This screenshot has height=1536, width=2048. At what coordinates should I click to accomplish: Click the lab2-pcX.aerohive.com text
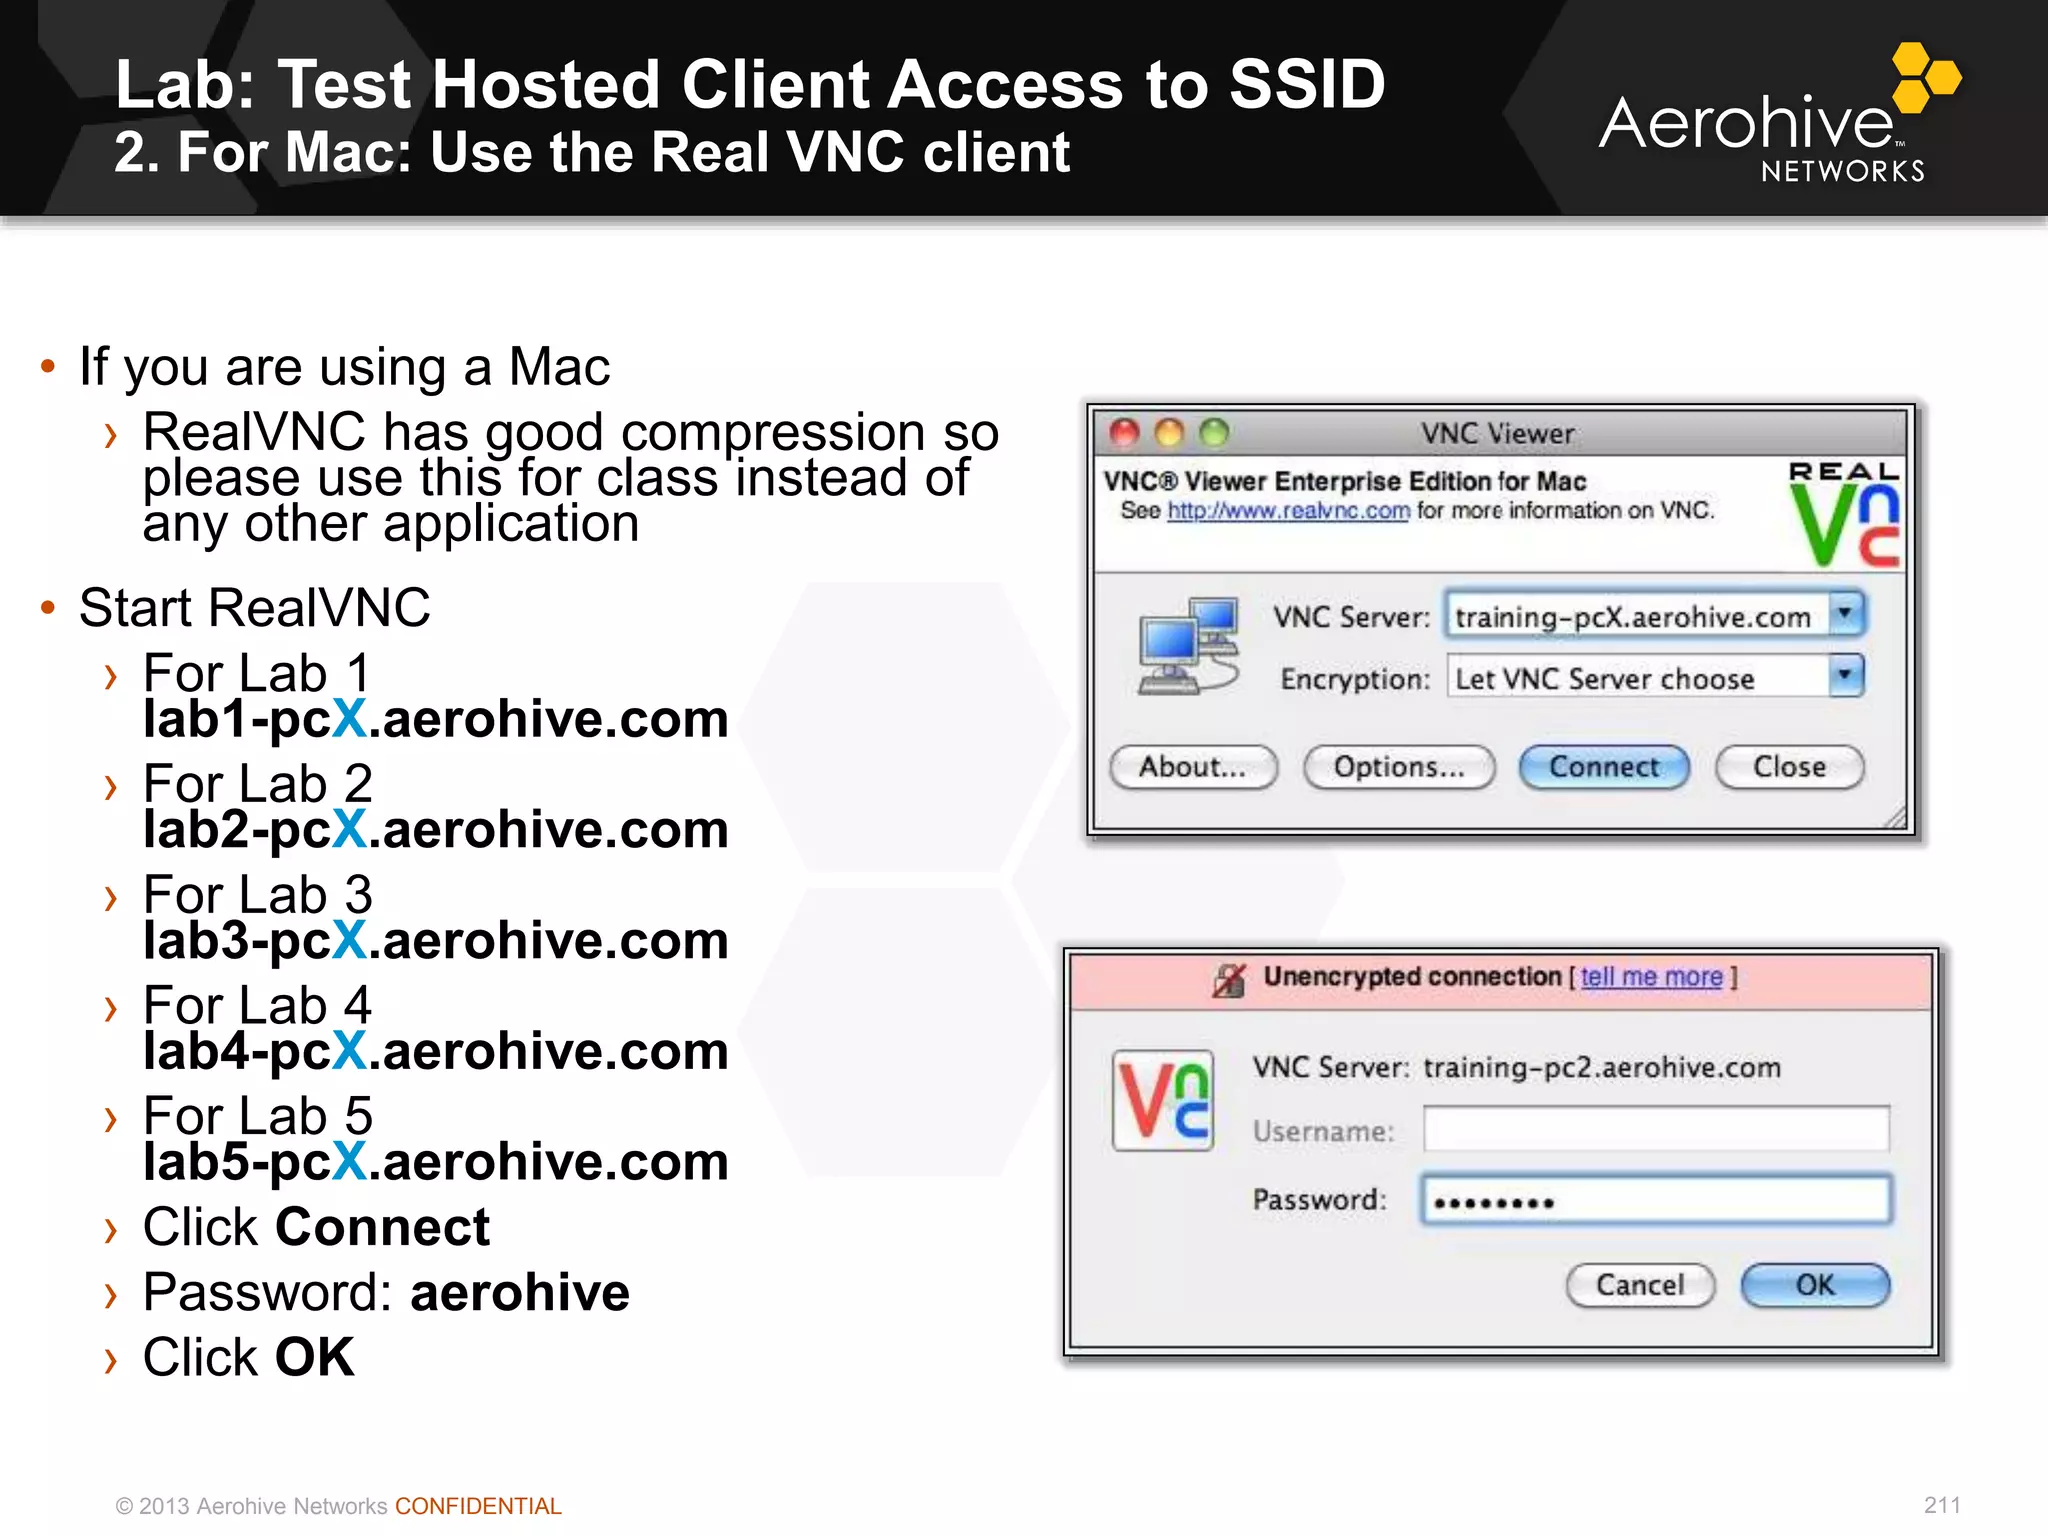click(x=435, y=830)
